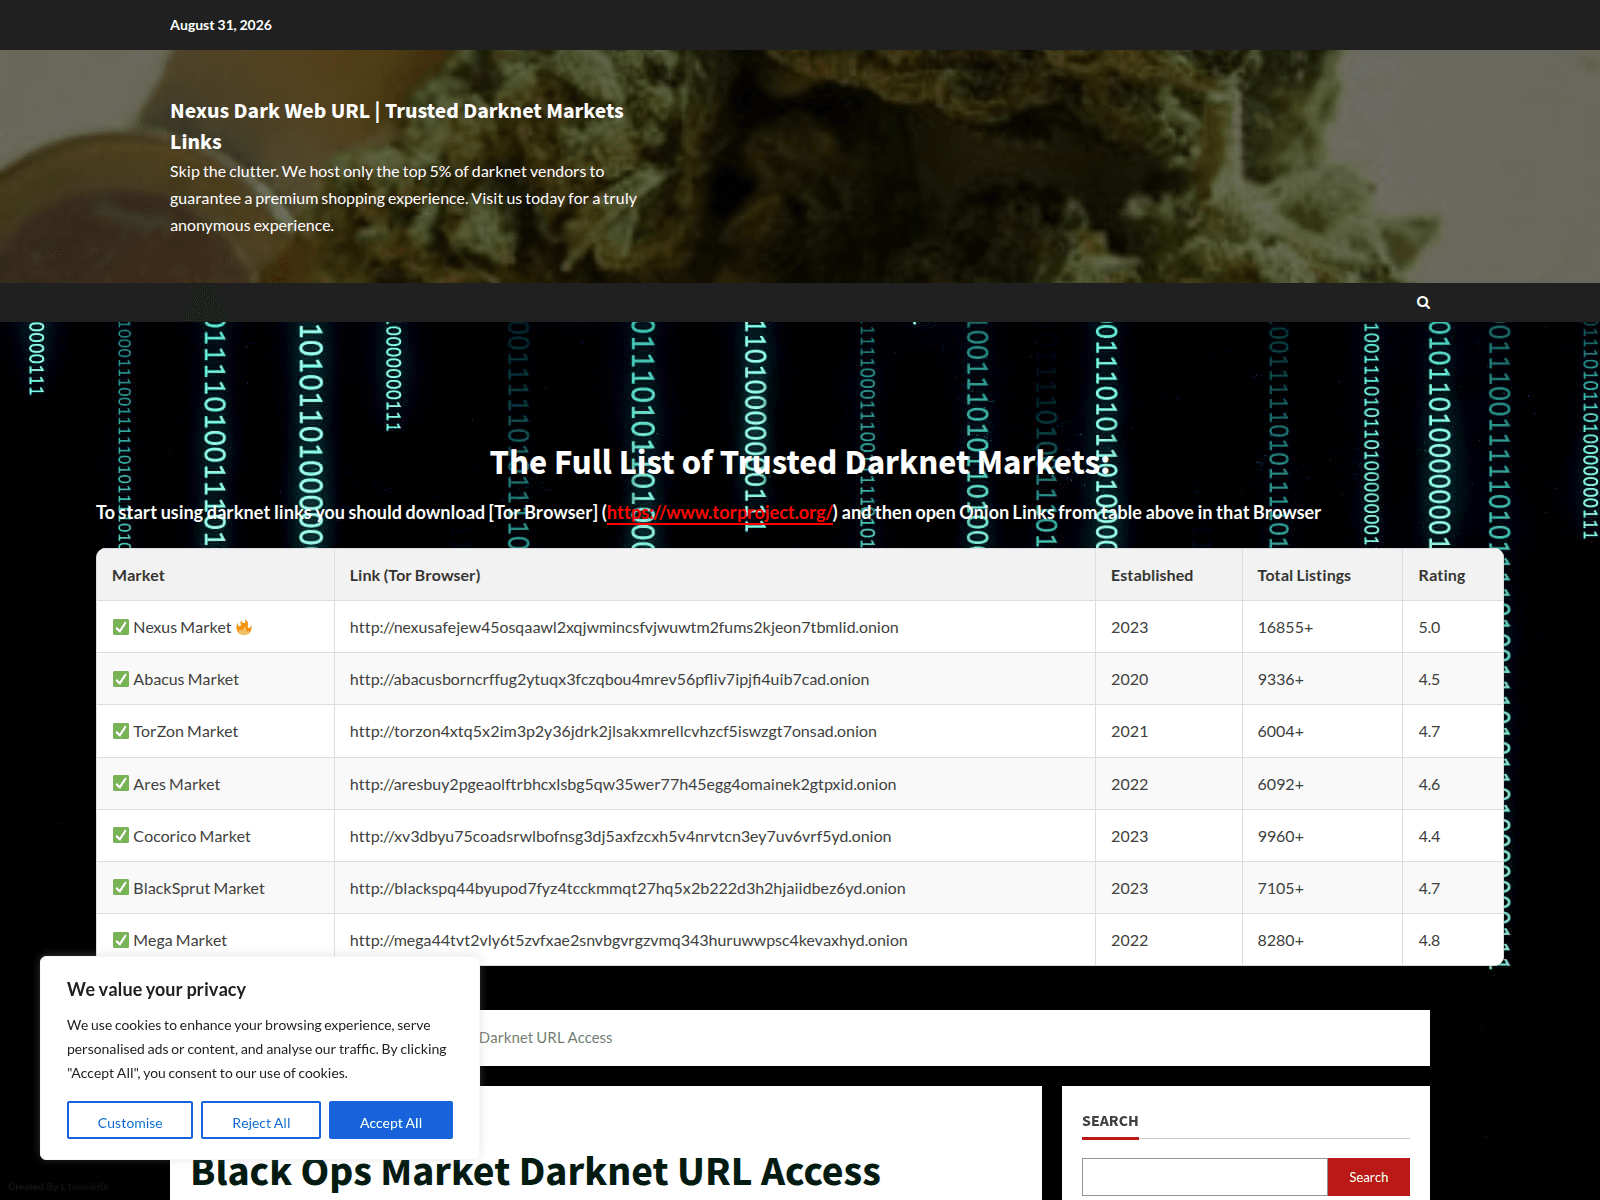Screen dimensions: 1600x1200
Task: Click the "5.0" rating for Nexus Market
Action: click(1429, 627)
